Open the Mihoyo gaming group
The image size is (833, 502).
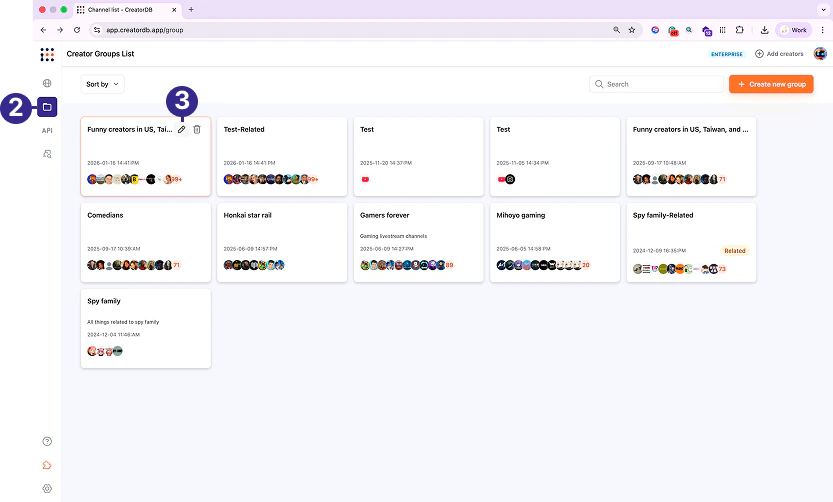tap(555, 242)
